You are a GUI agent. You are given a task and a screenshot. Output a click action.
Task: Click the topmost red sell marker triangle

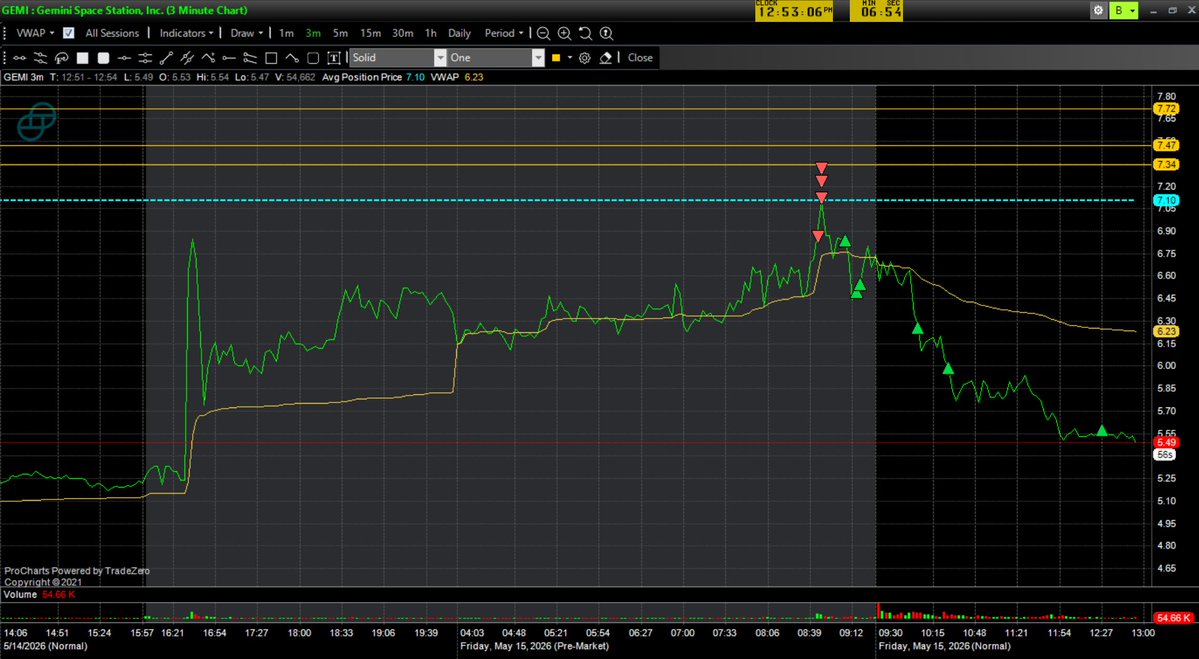tap(821, 167)
